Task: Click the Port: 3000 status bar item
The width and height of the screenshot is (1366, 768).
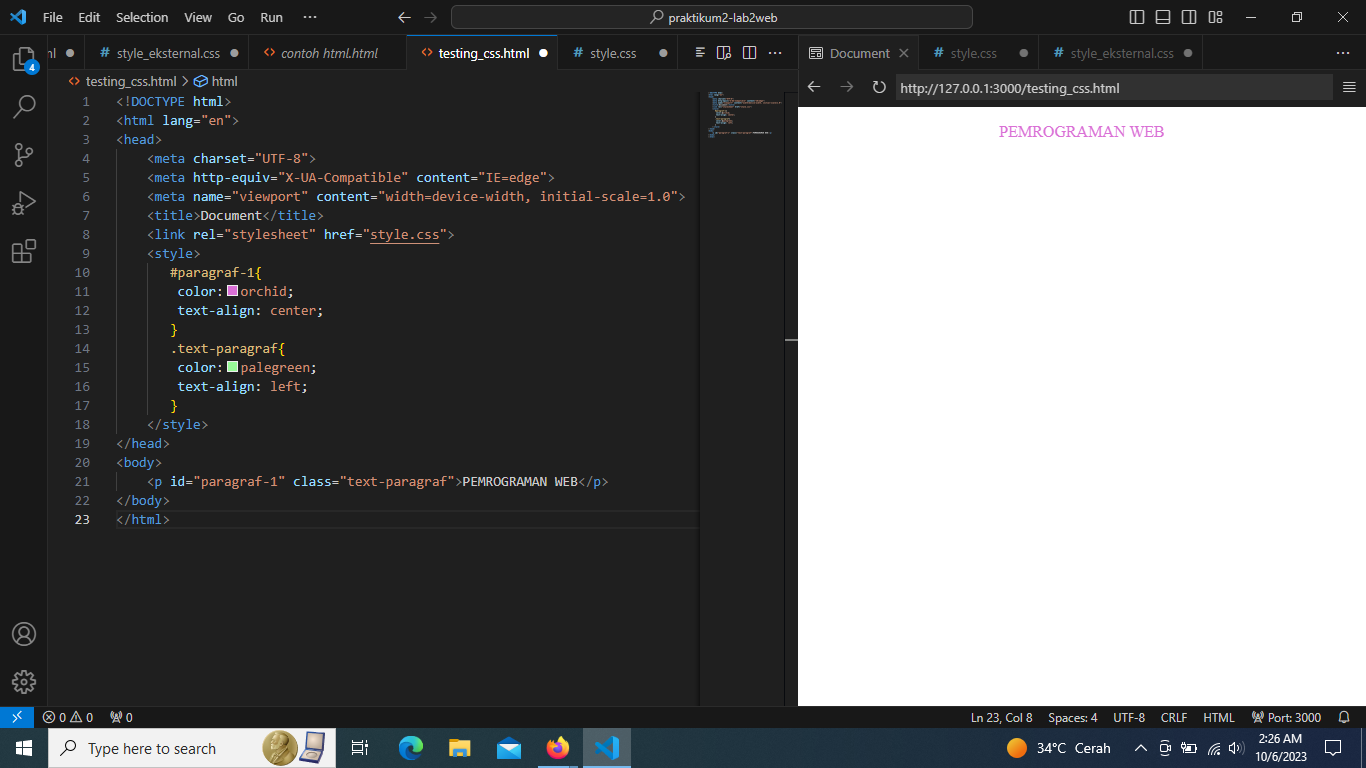Action: point(1286,717)
